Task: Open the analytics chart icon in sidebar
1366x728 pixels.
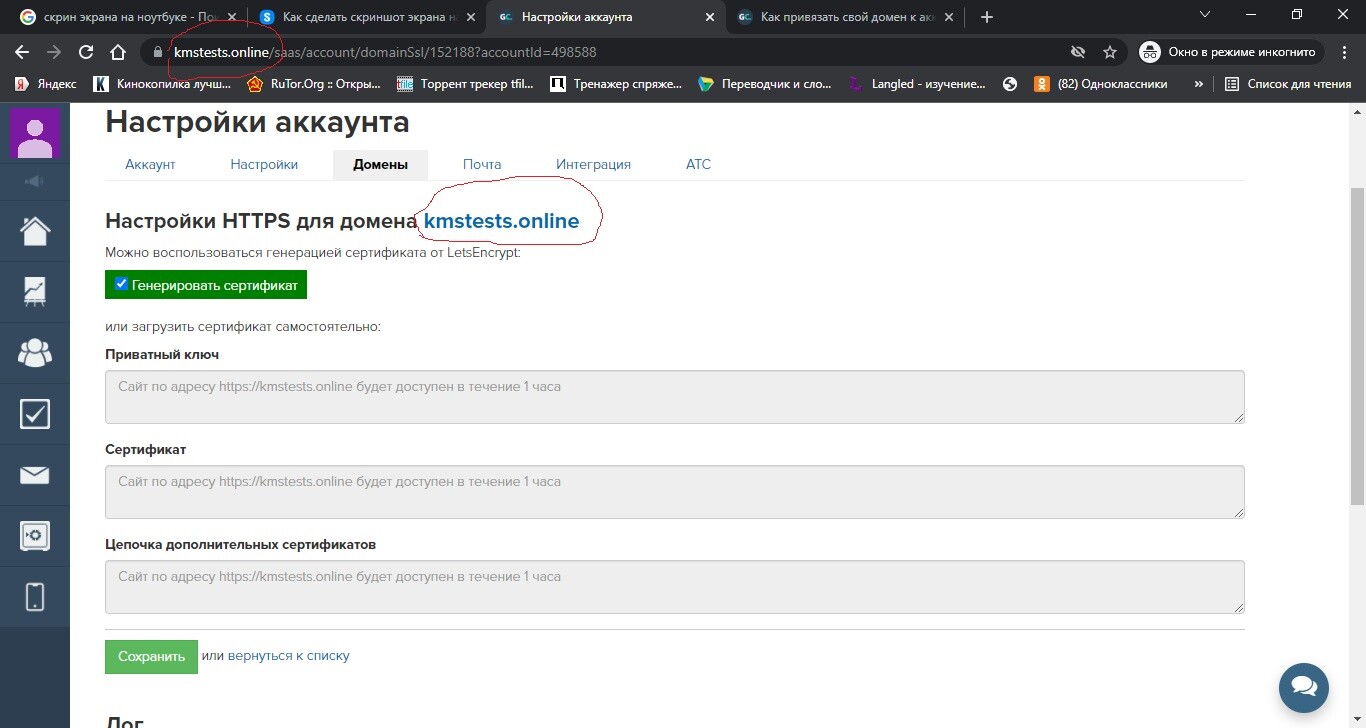Action: (x=35, y=291)
